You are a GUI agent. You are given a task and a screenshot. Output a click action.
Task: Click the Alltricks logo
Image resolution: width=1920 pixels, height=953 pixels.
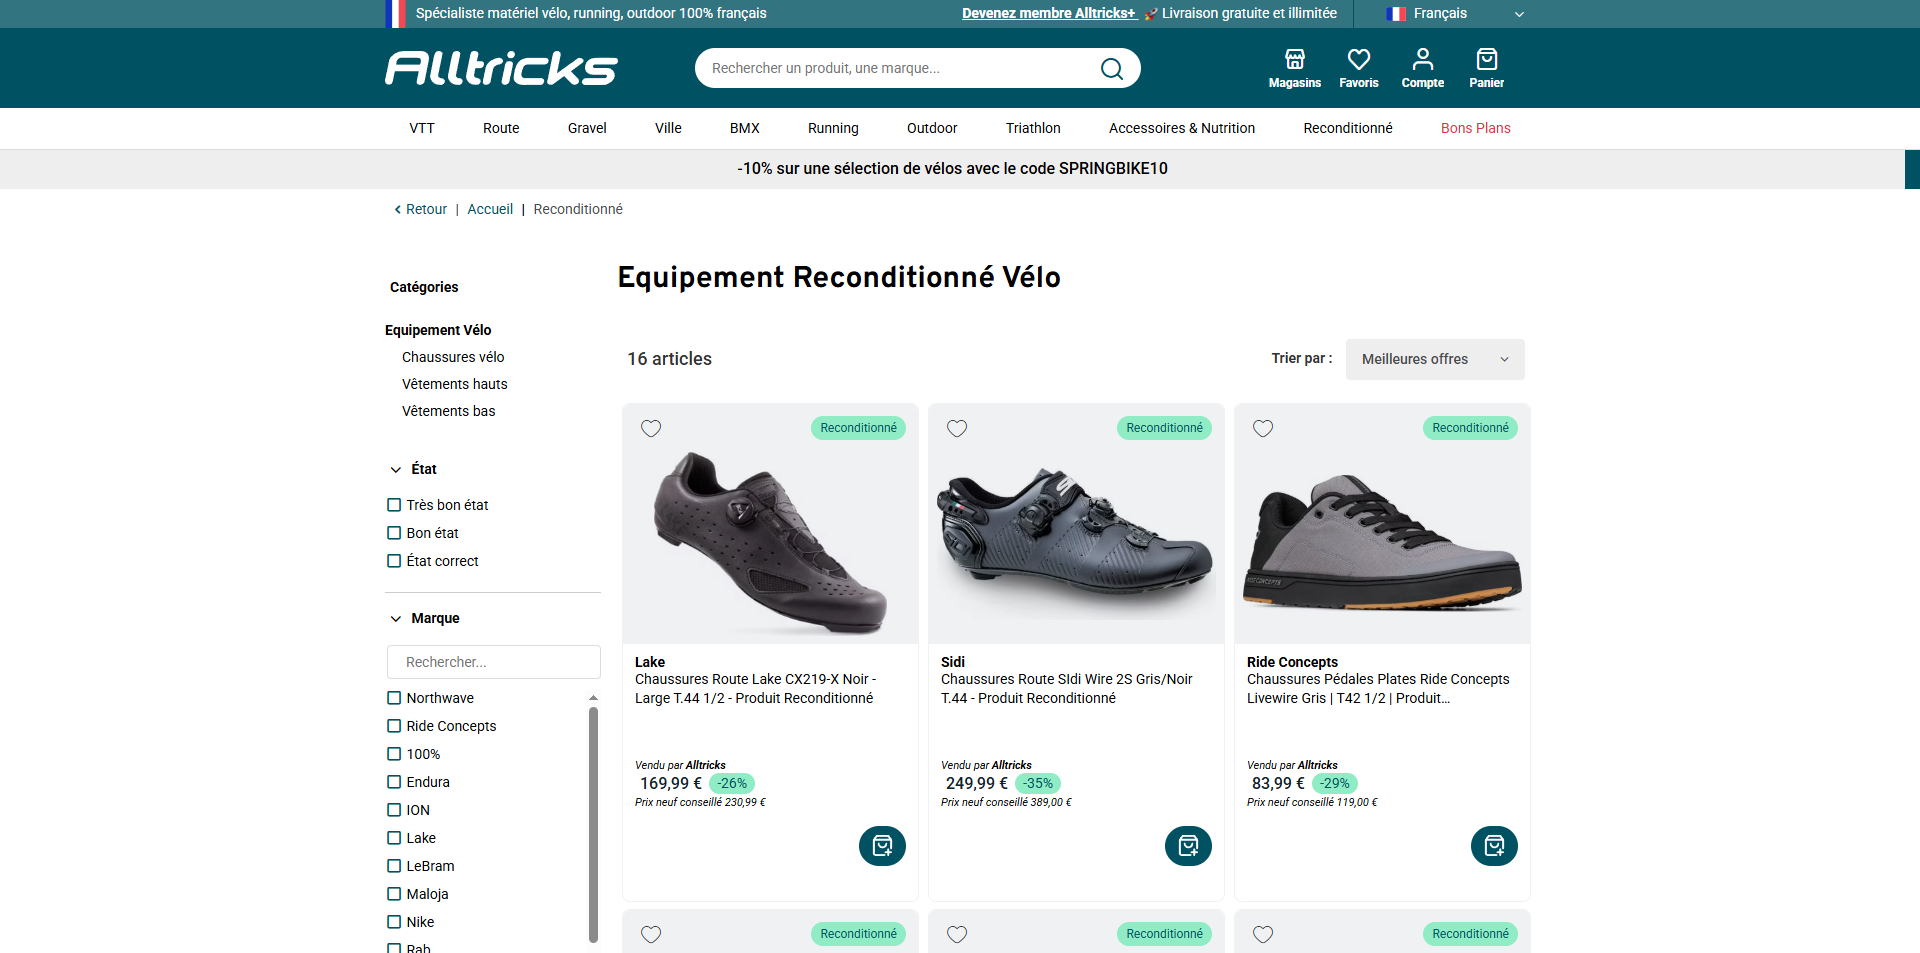coord(501,68)
